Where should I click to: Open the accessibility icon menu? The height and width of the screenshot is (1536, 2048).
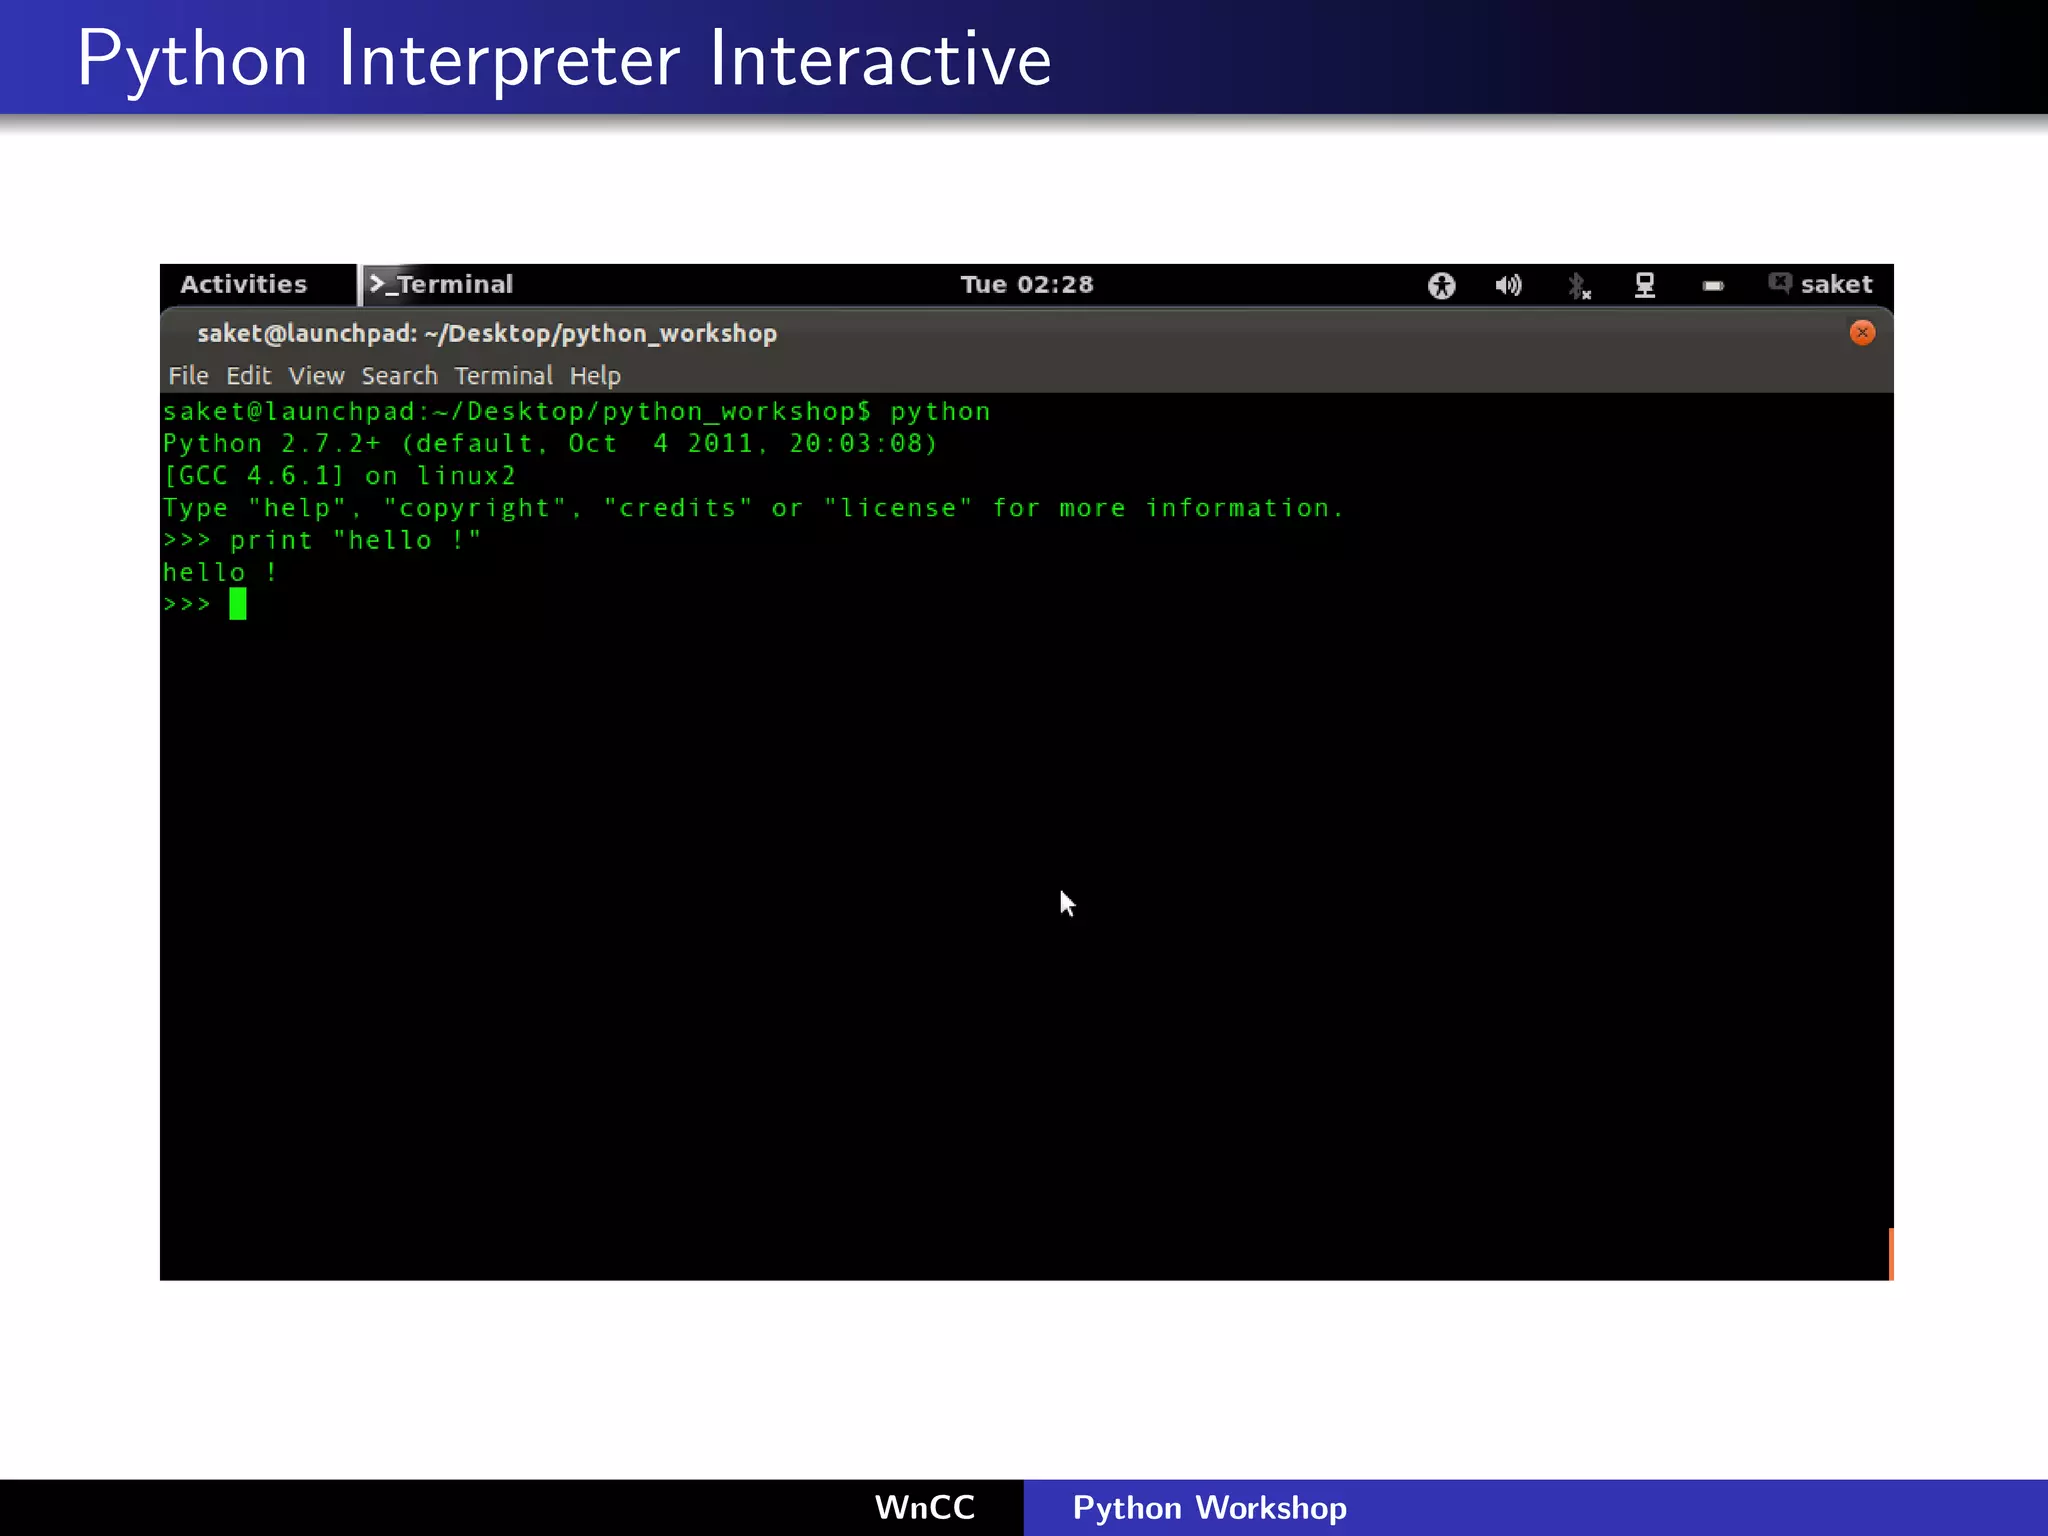pos(1441,286)
